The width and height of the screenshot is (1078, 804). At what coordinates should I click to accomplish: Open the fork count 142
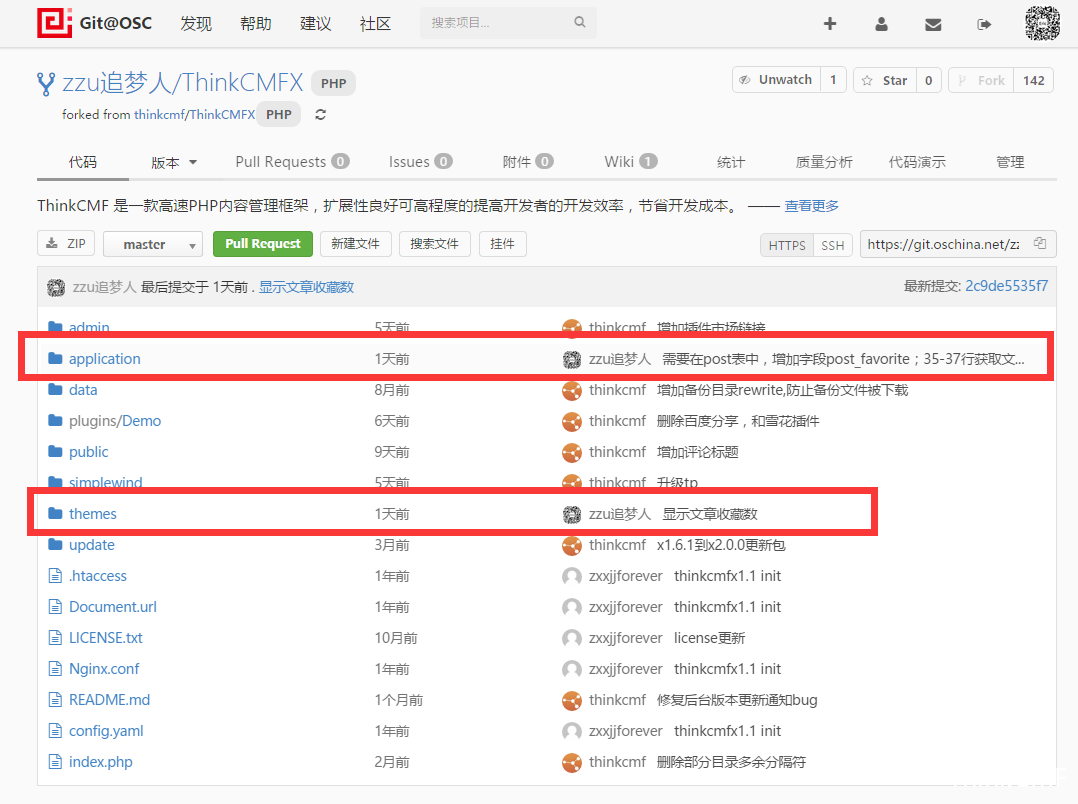[1033, 80]
